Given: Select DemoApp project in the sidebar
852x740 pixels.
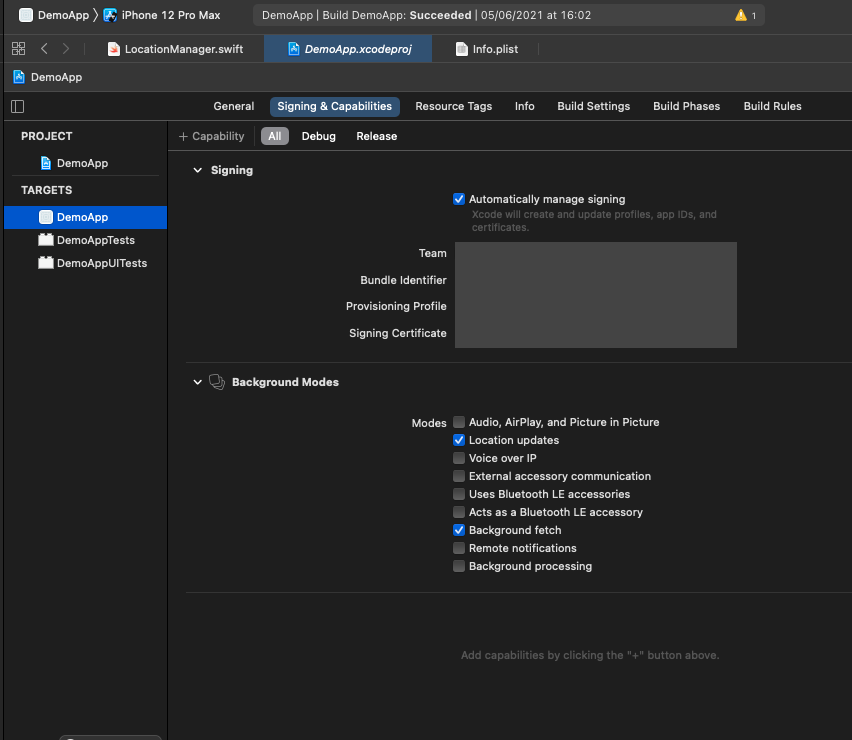Looking at the screenshot, I should [x=81, y=163].
